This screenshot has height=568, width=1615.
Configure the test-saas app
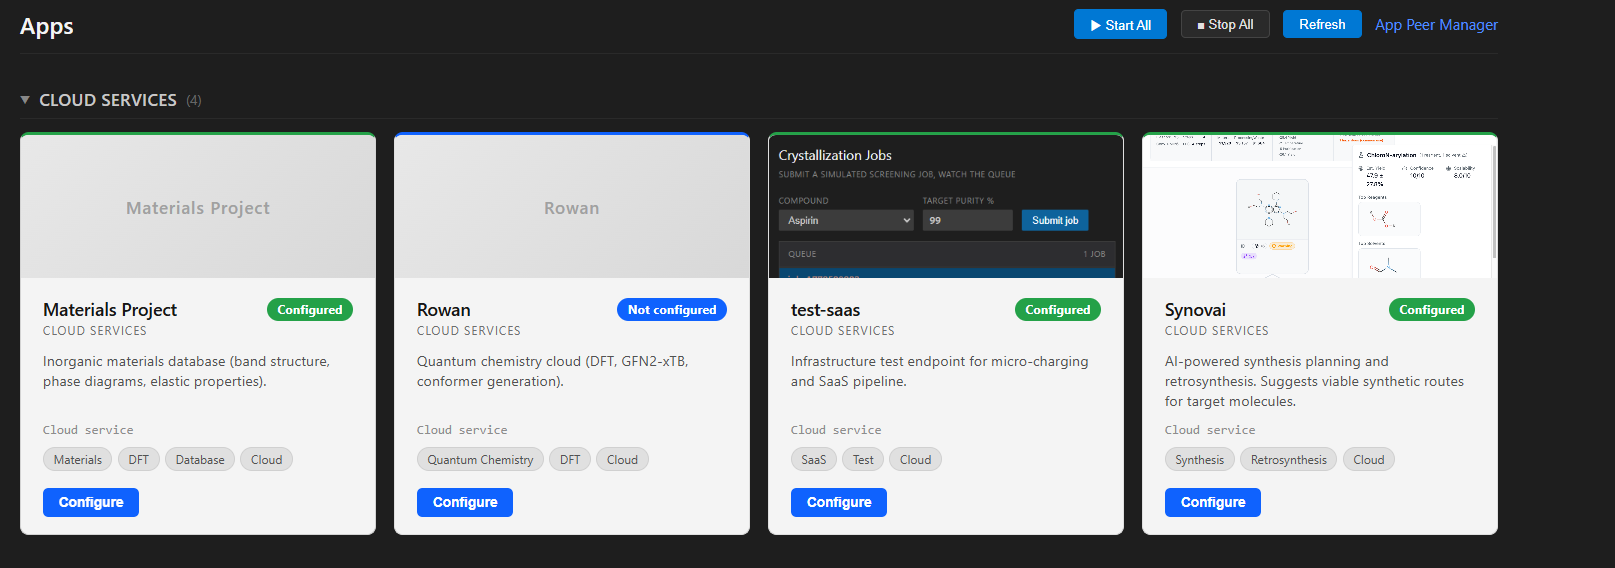(839, 502)
